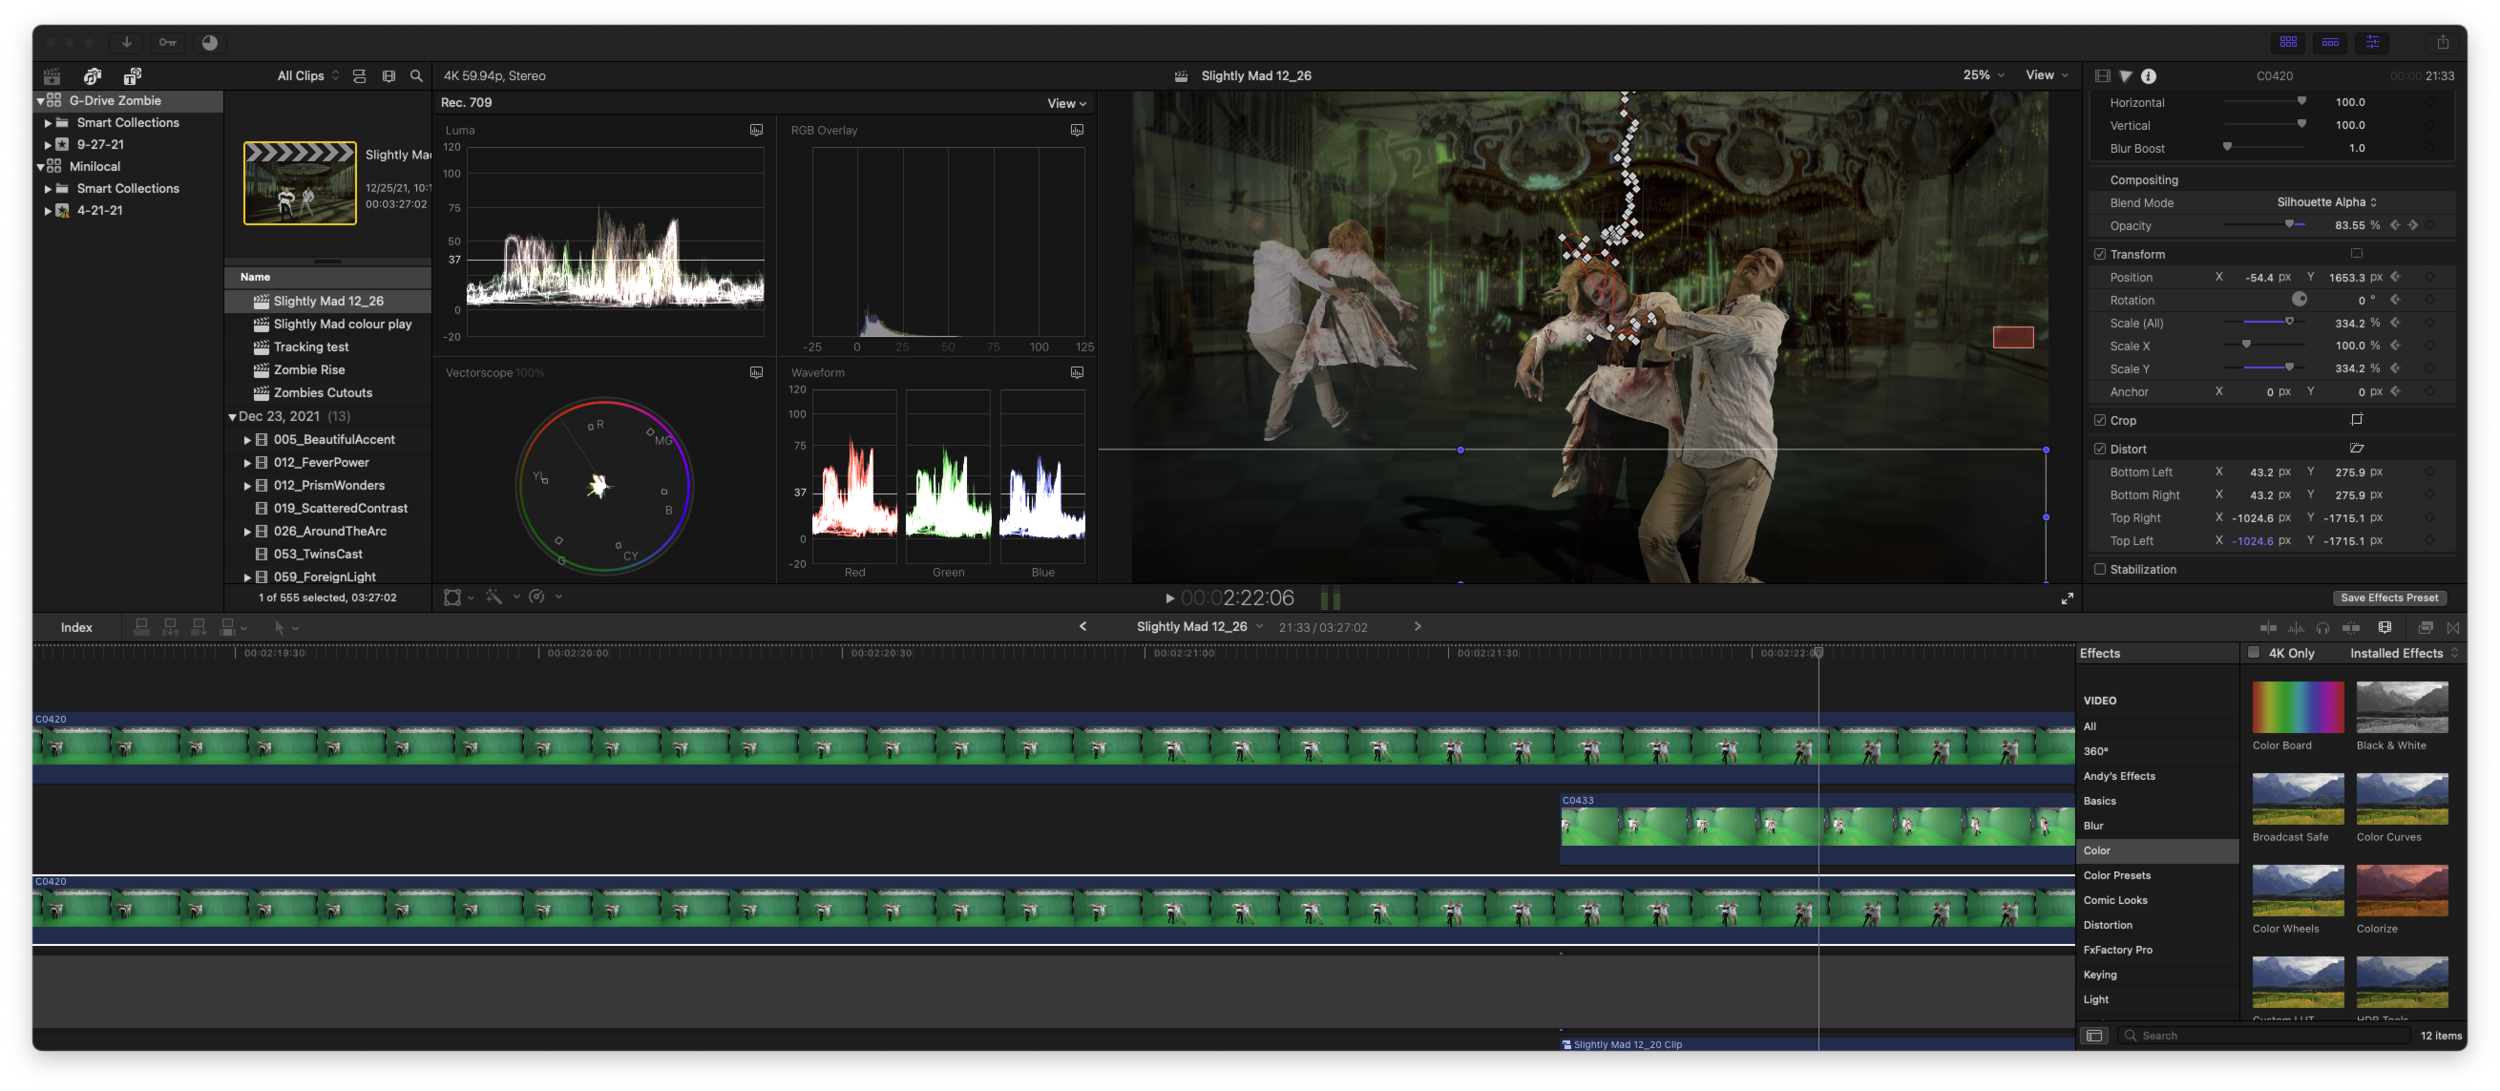The height and width of the screenshot is (1091, 2500).
Task: Click the Index button
Action: [x=76, y=628]
